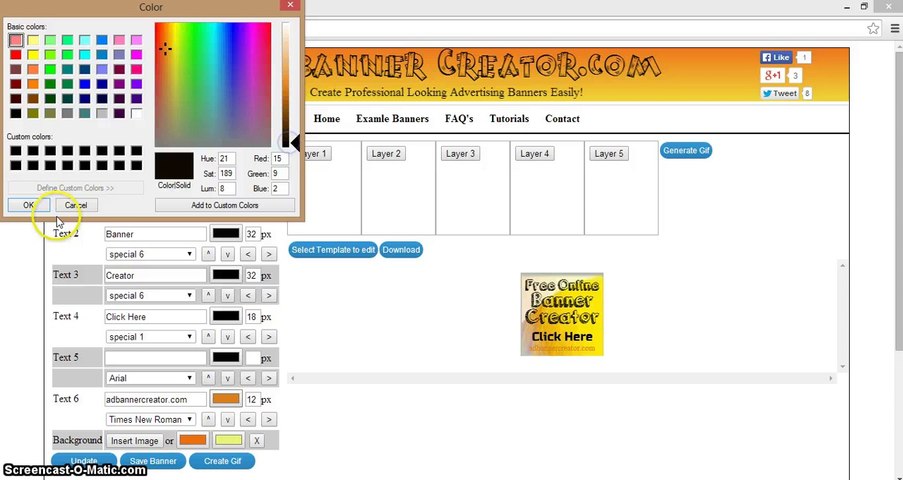Screen dimensions: 903x480
Task: Click the Google +1 button
Action: click(772, 75)
